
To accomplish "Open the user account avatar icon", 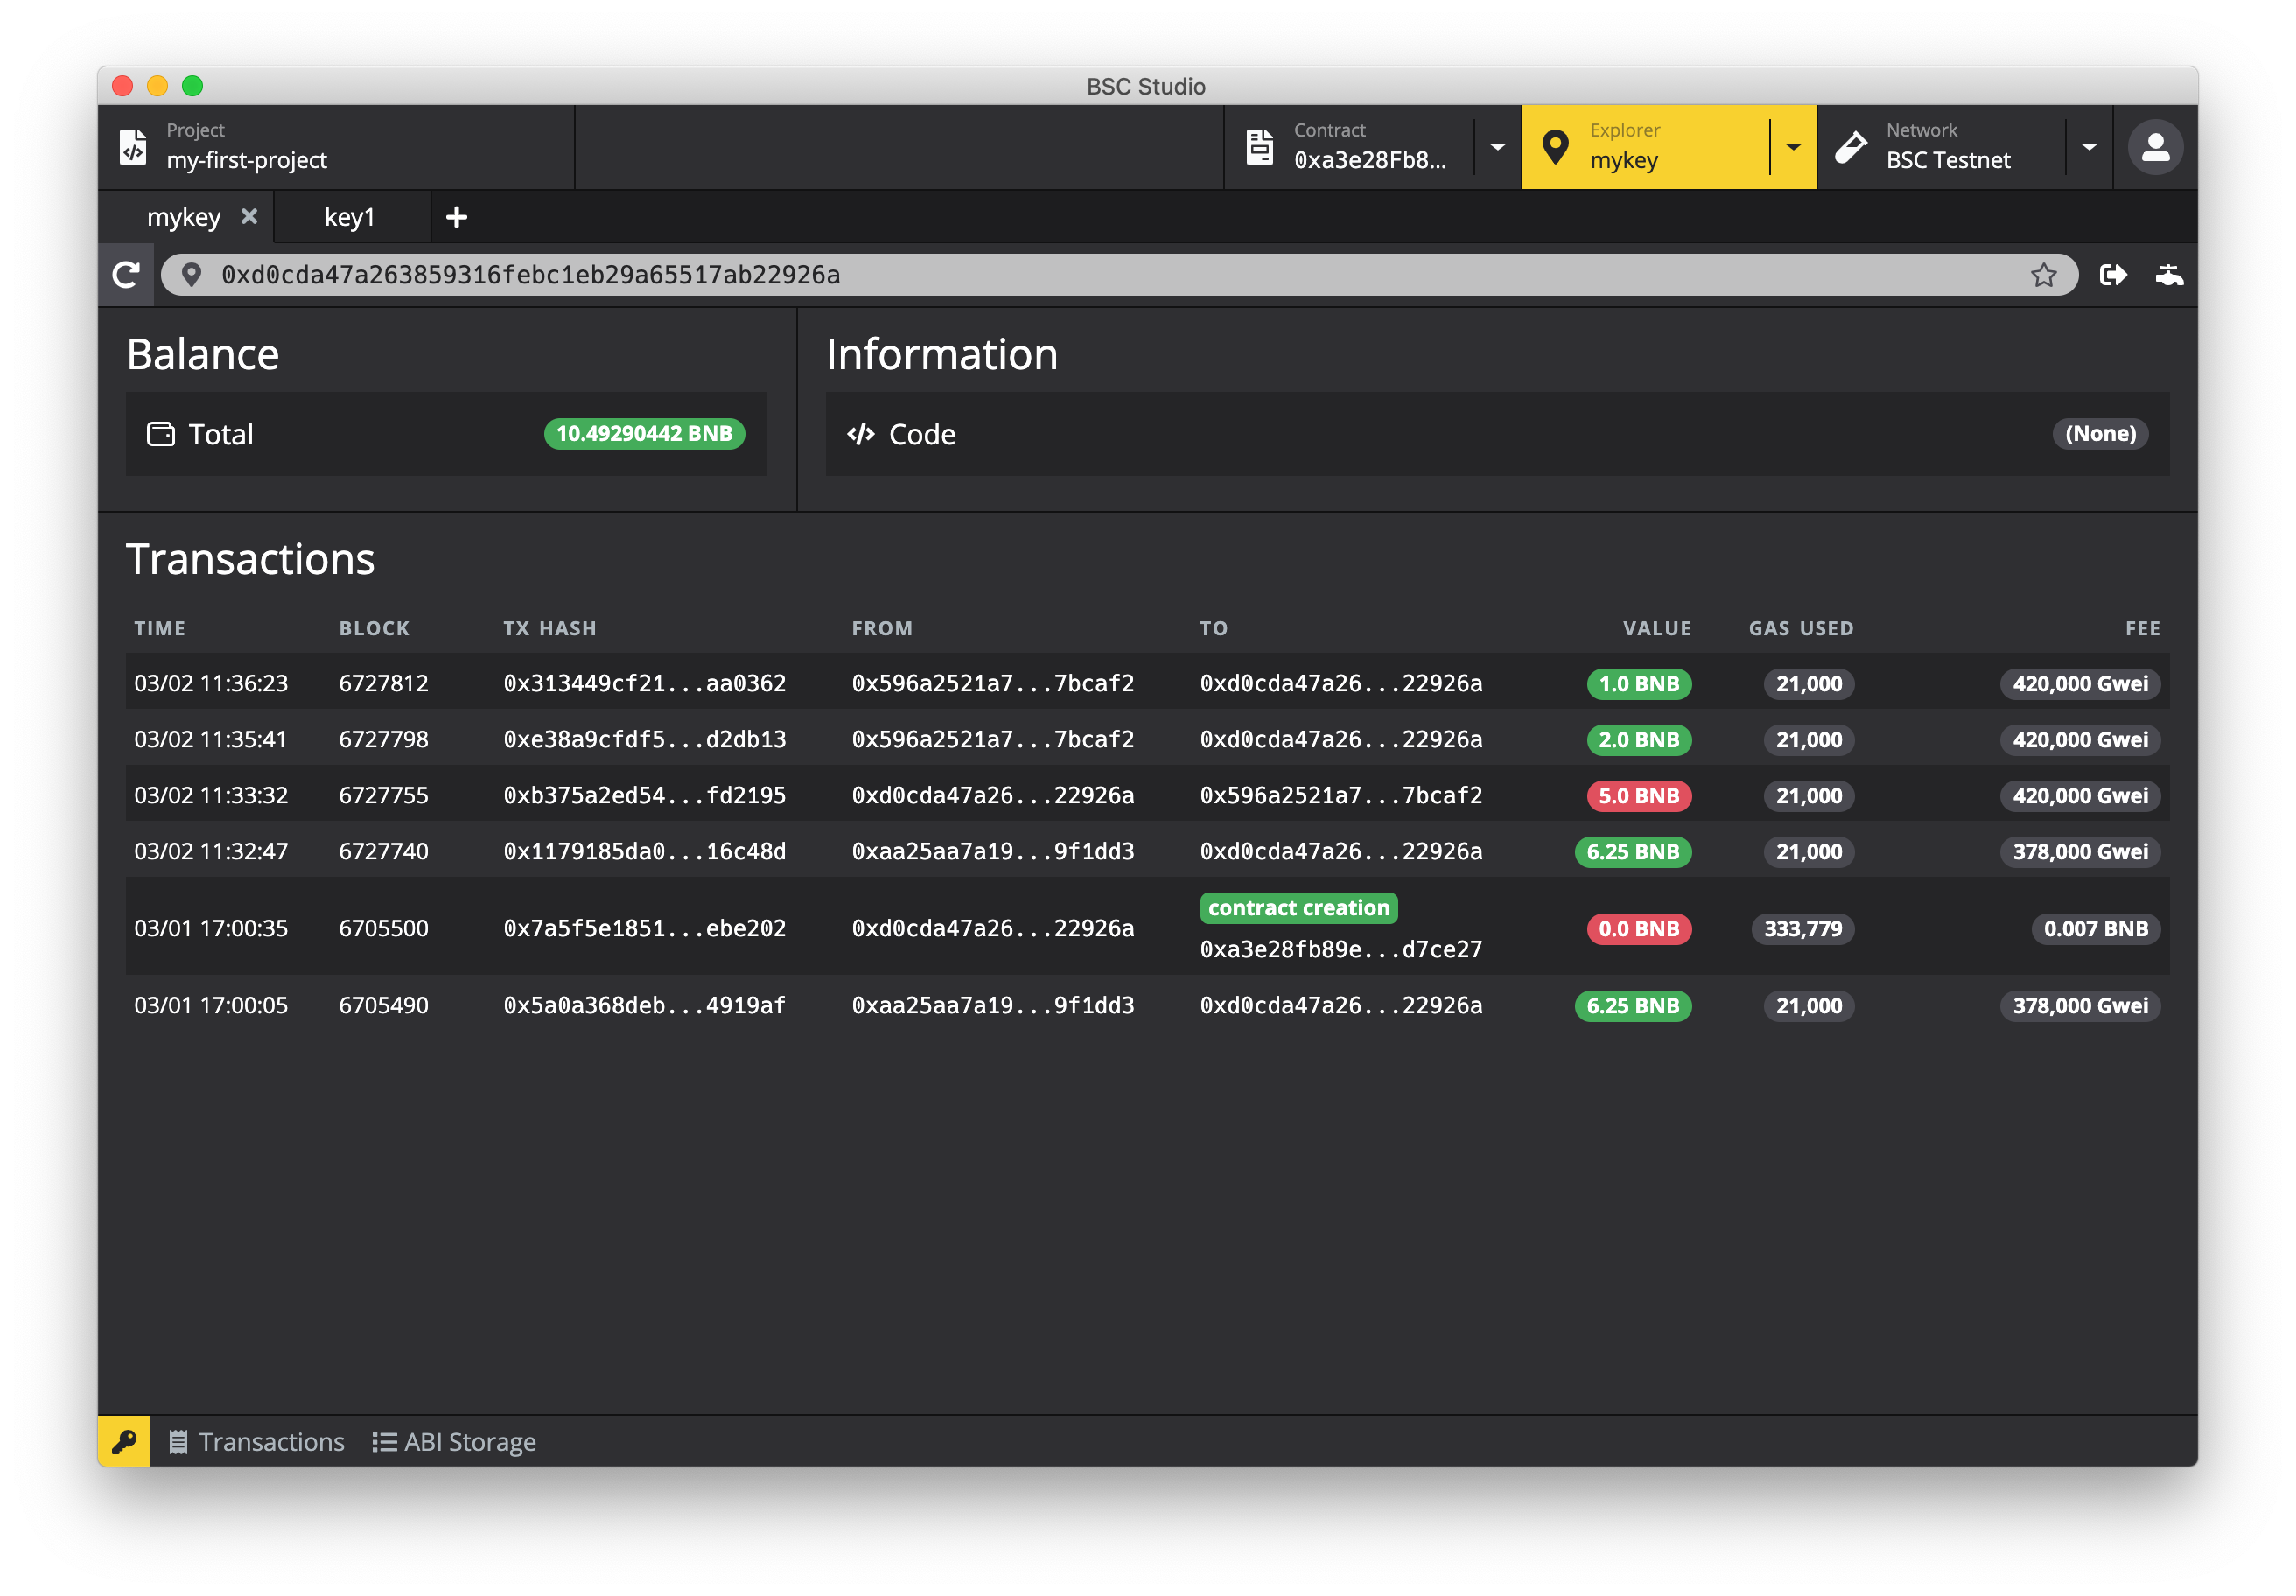I will click(2155, 148).
